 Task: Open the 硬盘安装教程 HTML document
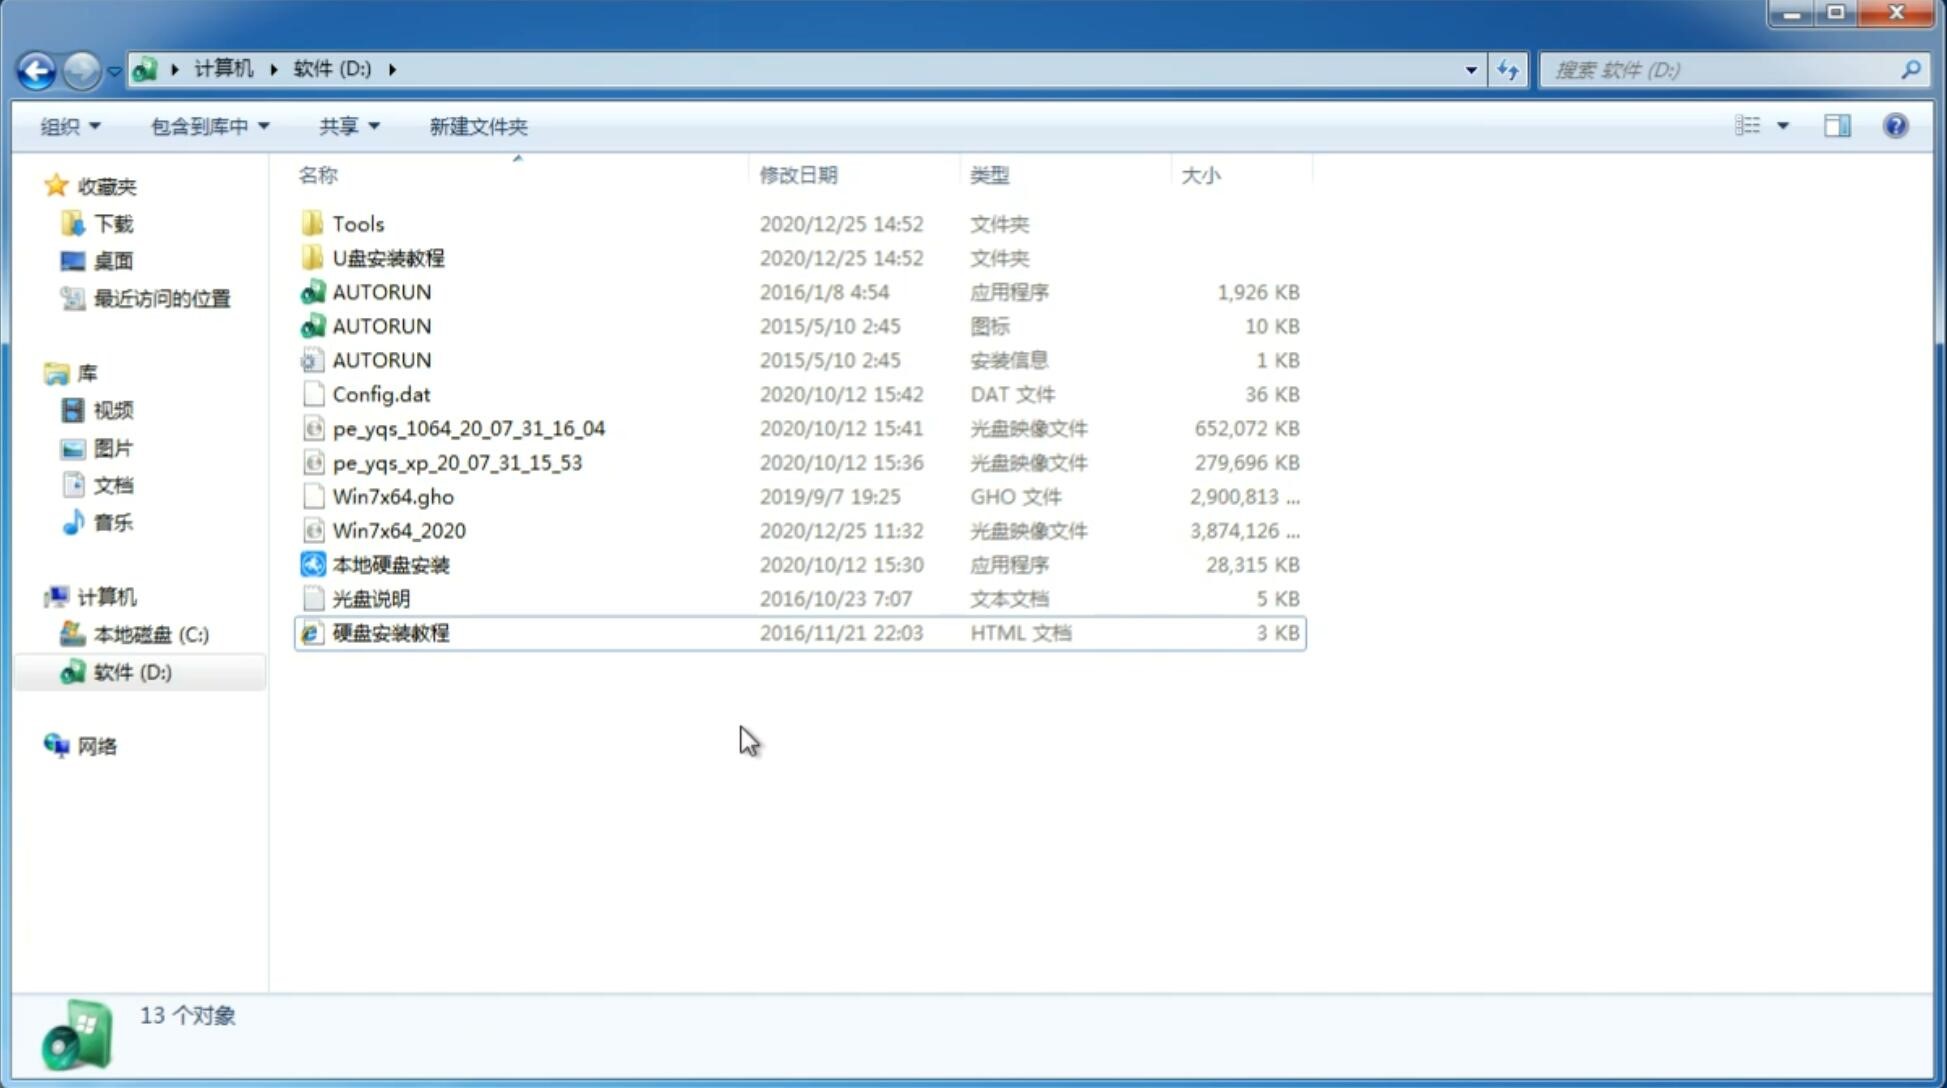point(390,632)
